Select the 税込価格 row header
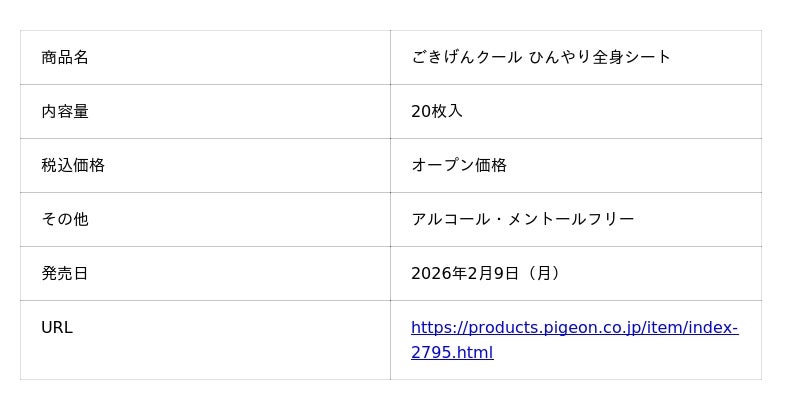The width and height of the screenshot is (800, 410). point(73,166)
